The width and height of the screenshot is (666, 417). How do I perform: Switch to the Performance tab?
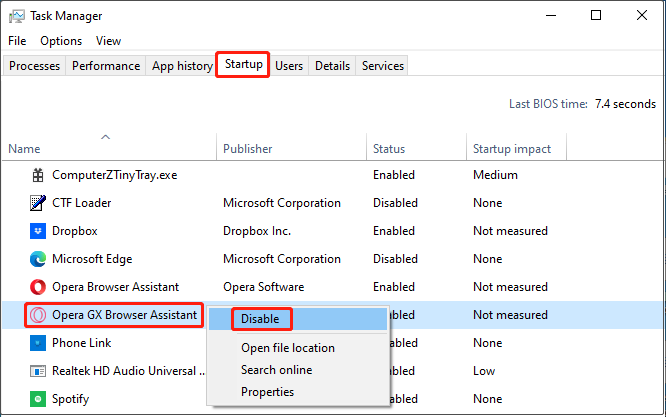coord(106,66)
